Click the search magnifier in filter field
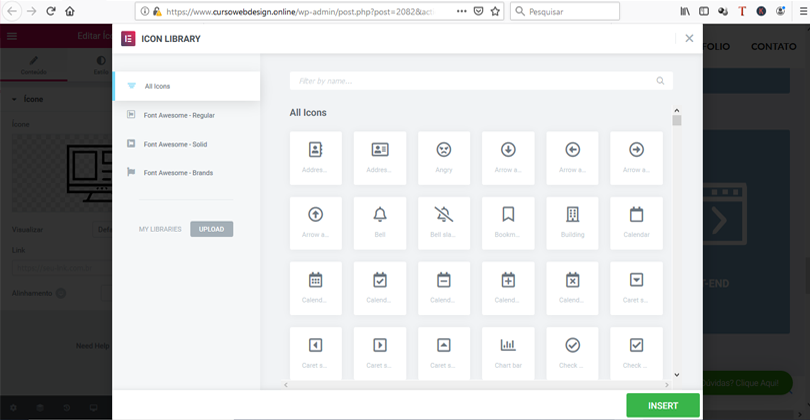Viewport: 810px width, 420px height. [660, 81]
